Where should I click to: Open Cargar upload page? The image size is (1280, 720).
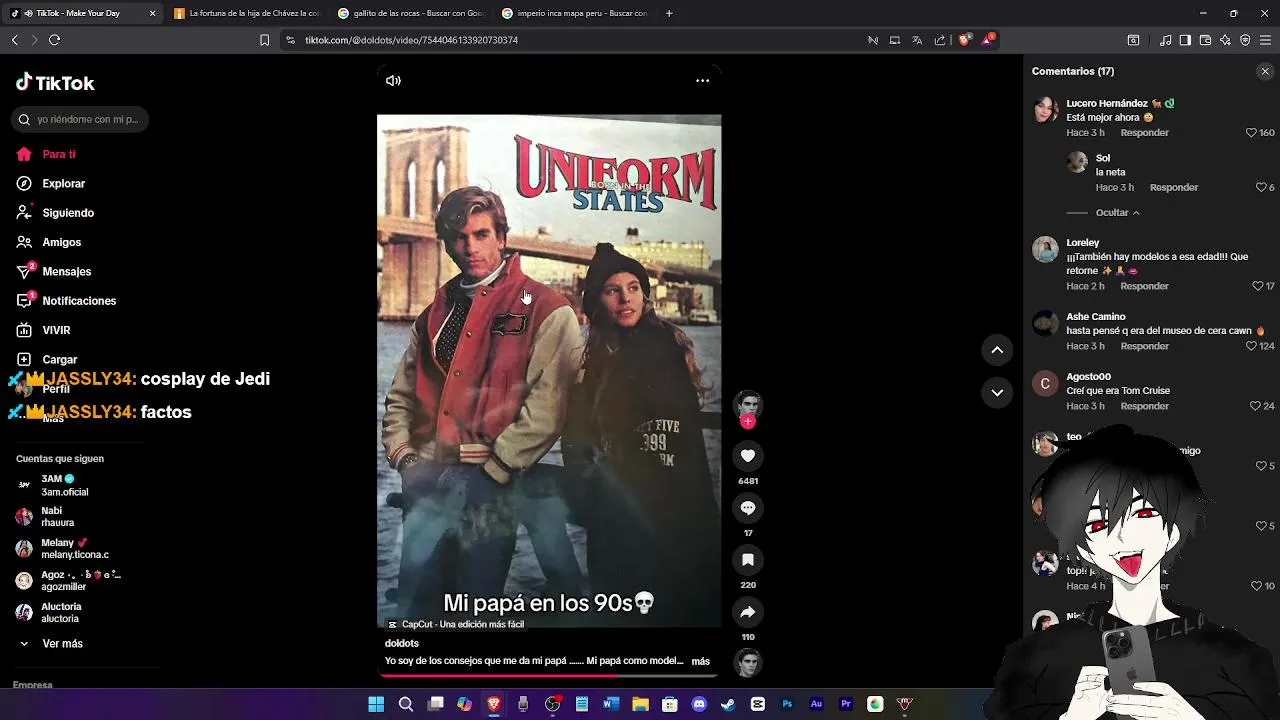pyautogui.click(x=59, y=359)
